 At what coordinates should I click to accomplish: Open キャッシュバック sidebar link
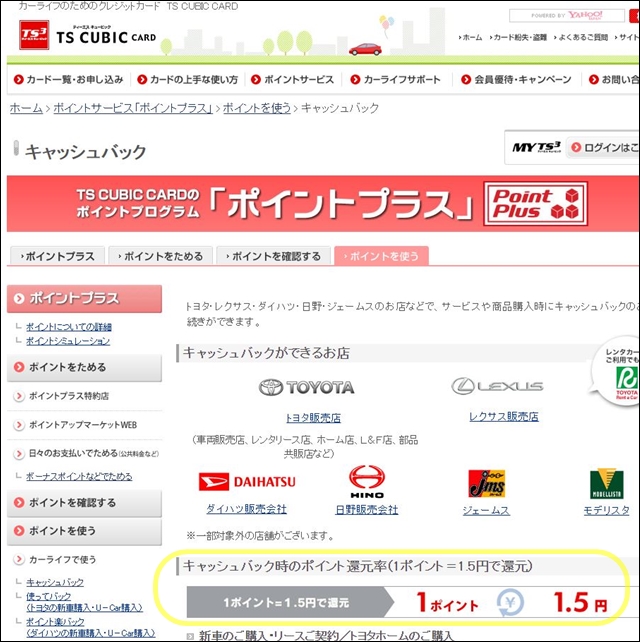(x=55, y=582)
